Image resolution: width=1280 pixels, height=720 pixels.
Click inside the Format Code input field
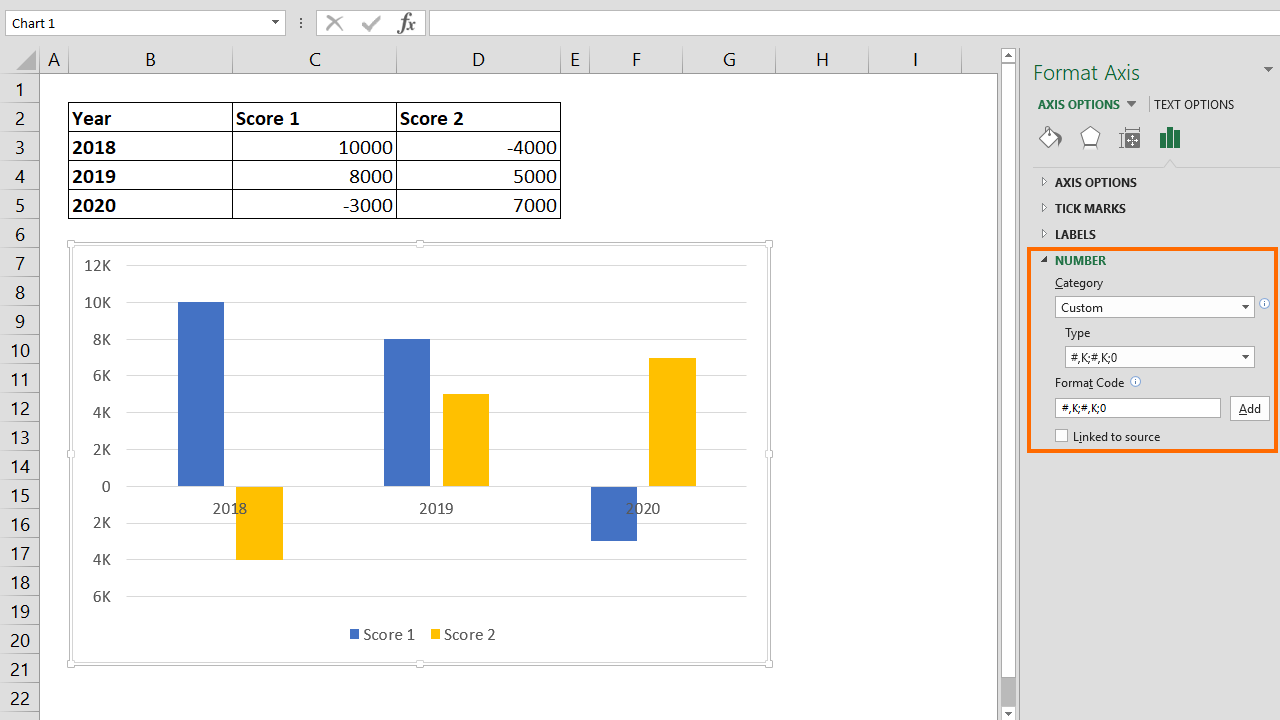click(x=1137, y=408)
